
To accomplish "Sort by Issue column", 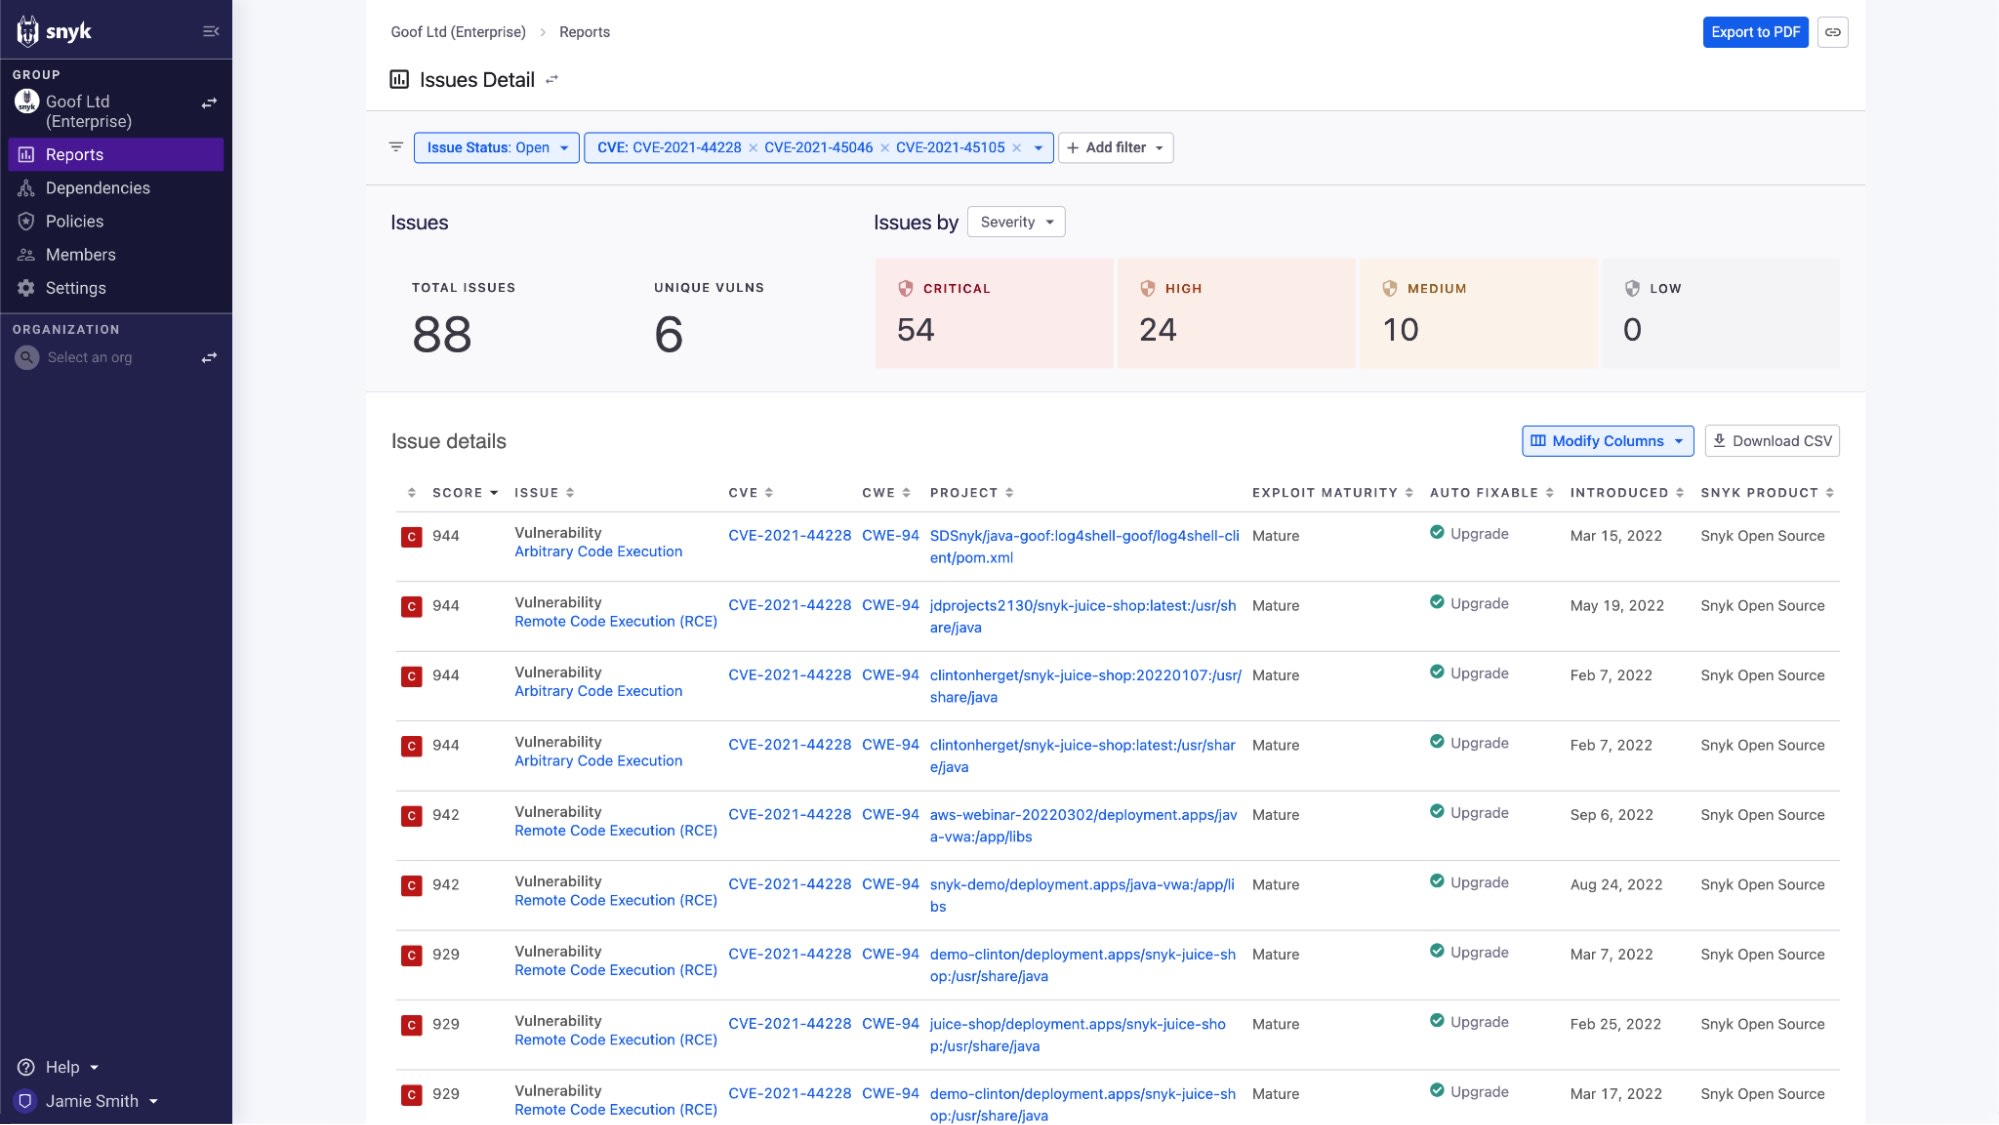I will click(544, 493).
